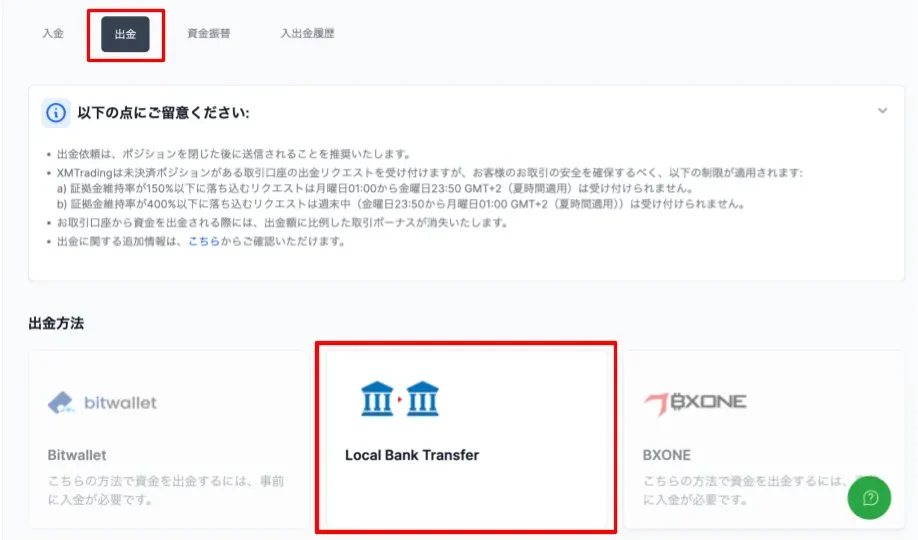The height and width of the screenshot is (540, 918).
Task: Click the line mentioning 証拠金維持率が400%以下
Action: 401,204
